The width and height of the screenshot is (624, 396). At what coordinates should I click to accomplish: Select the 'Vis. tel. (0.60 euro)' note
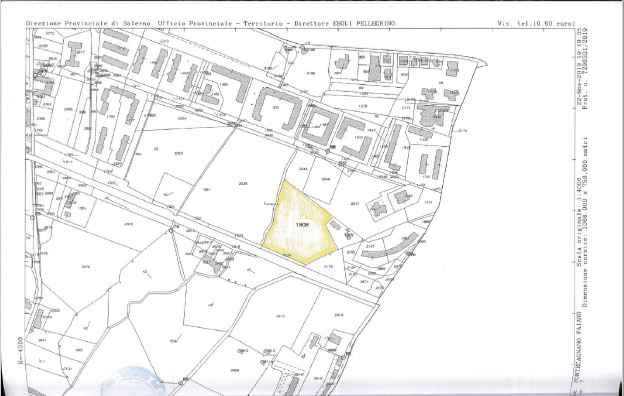click(x=536, y=23)
